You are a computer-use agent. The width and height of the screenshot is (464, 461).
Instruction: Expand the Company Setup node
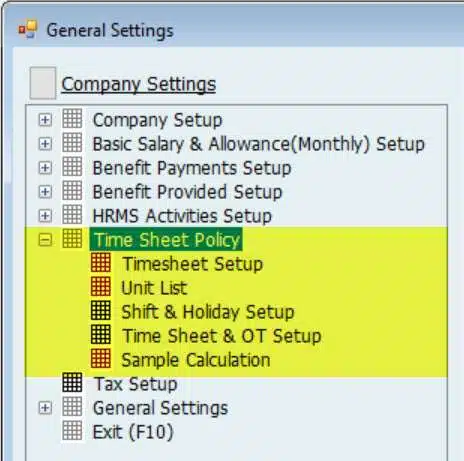(45, 120)
